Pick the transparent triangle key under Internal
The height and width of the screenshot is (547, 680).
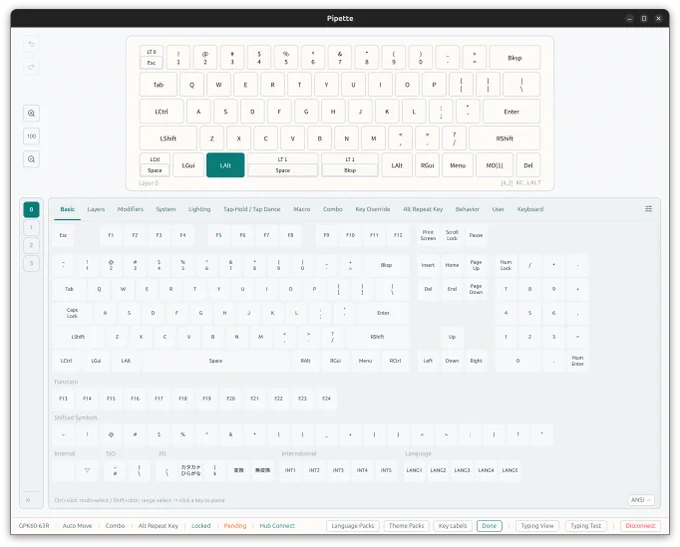pos(87,470)
